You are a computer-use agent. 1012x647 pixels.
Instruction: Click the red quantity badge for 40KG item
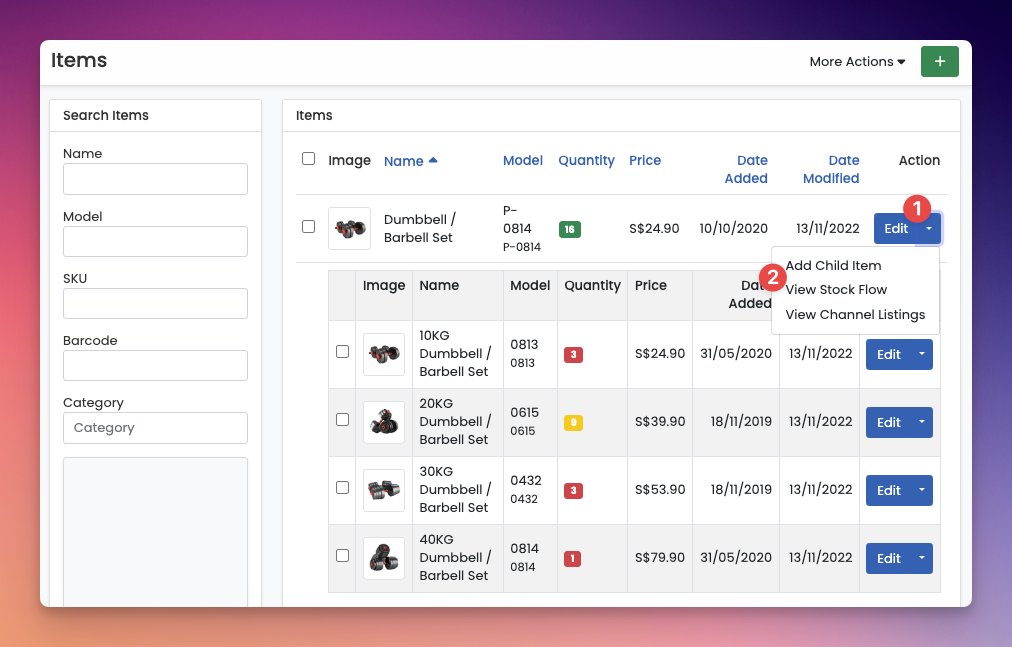[573, 559]
